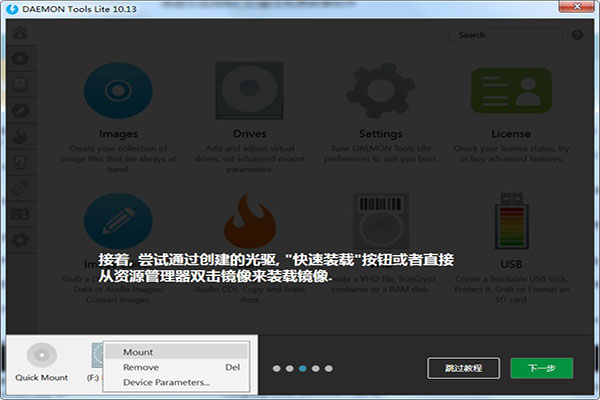This screenshot has height=400, width=600.
Task: Click the first tutorial page dot
Action: tap(275, 369)
